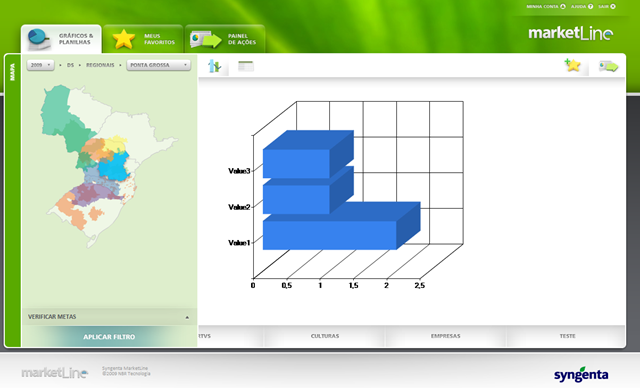Select the Empresas bottom tab
Viewport: 640px width, 388px height.
coord(445,336)
